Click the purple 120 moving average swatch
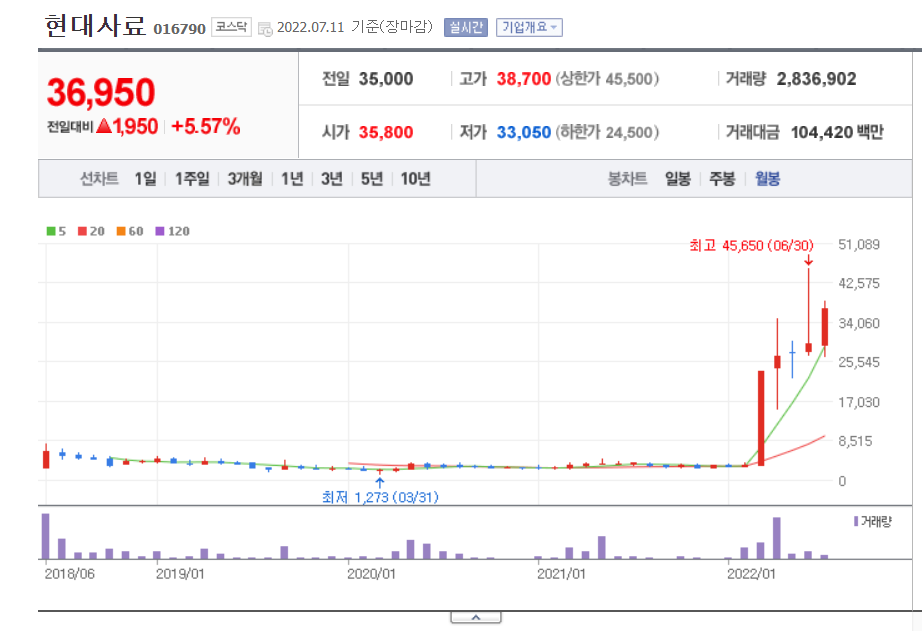This screenshot has height=631, width=922. coord(160,231)
